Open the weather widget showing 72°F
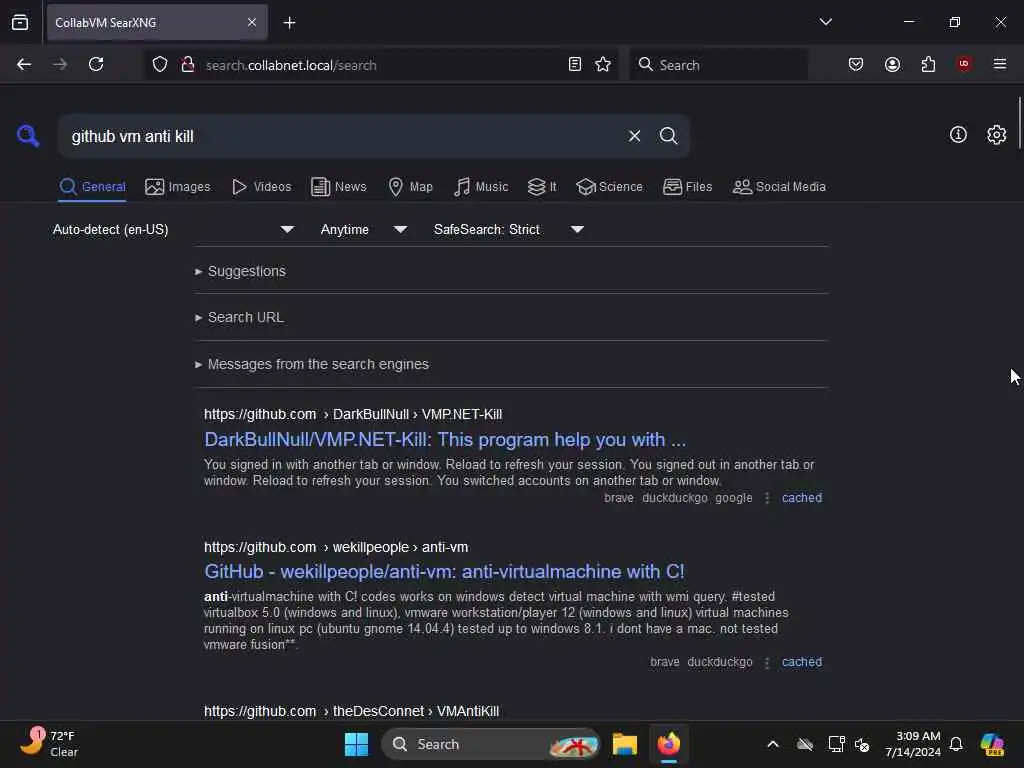The height and width of the screenshot is (768, 1024). coord(49,743)
